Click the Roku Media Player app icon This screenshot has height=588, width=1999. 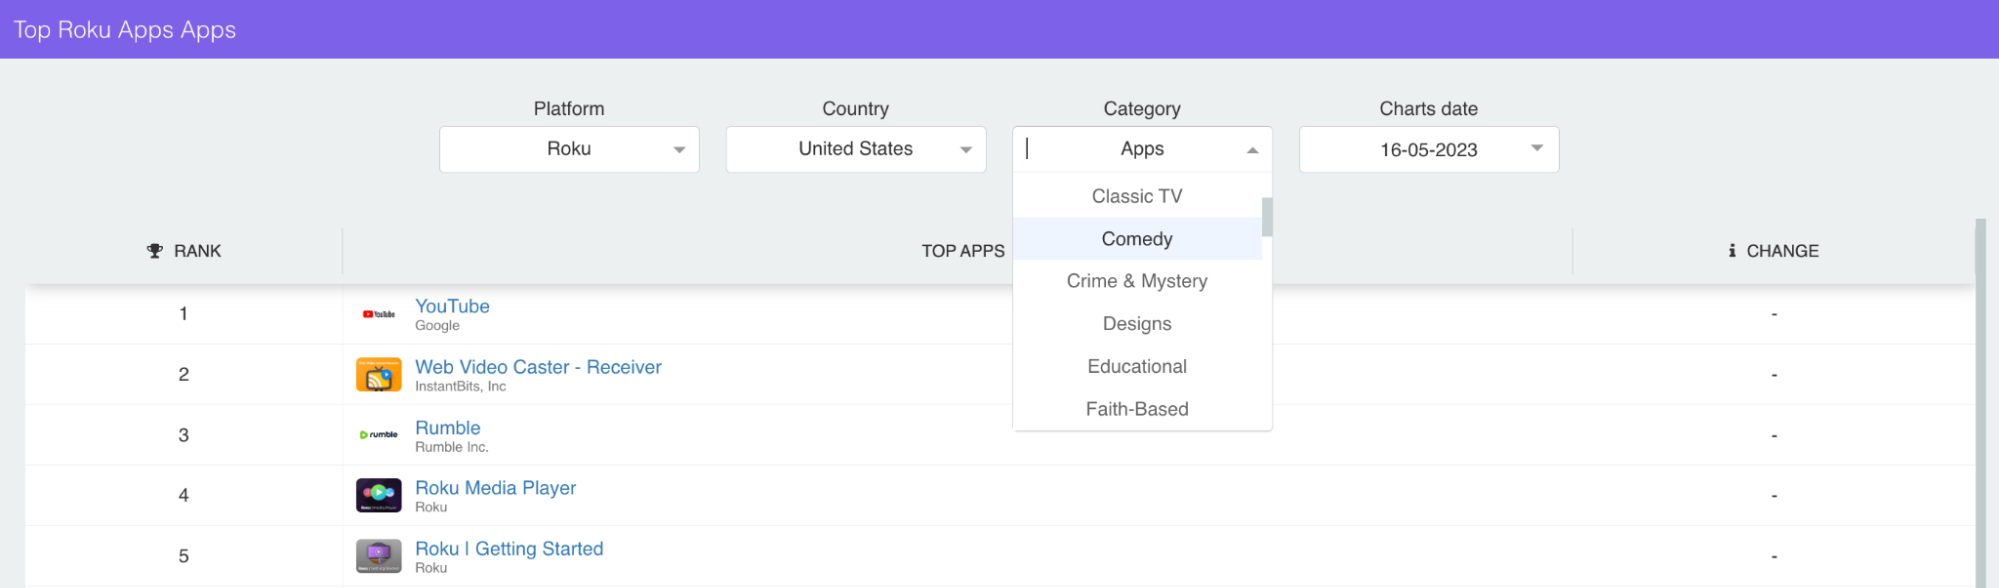(378, 496)
